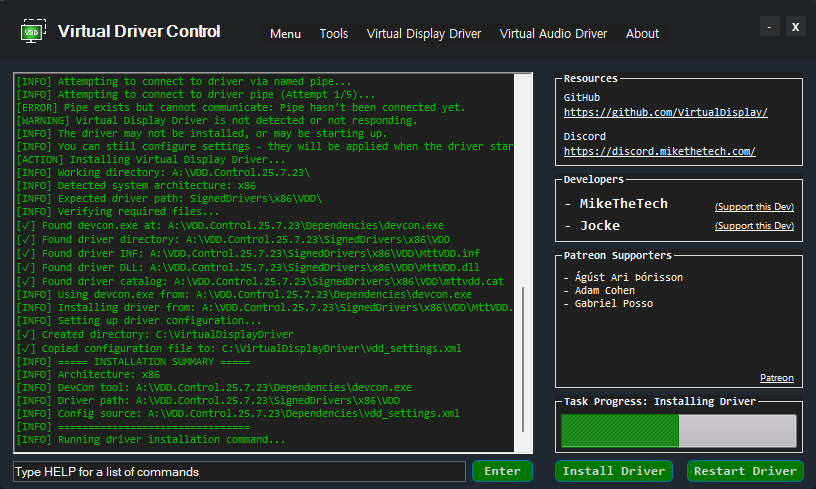The width and height of the screenshot is (816, 489).
Task: Open the GitHub VirtualDisplay link
Action: [x=665, y=113]
